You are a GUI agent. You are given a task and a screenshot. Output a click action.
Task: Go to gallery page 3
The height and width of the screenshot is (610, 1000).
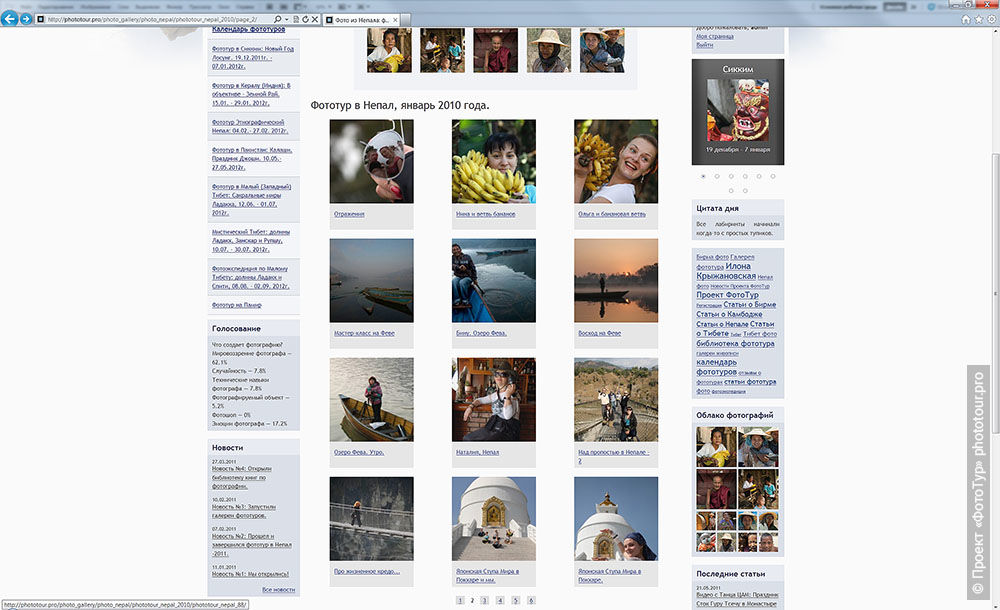(484, 600)
